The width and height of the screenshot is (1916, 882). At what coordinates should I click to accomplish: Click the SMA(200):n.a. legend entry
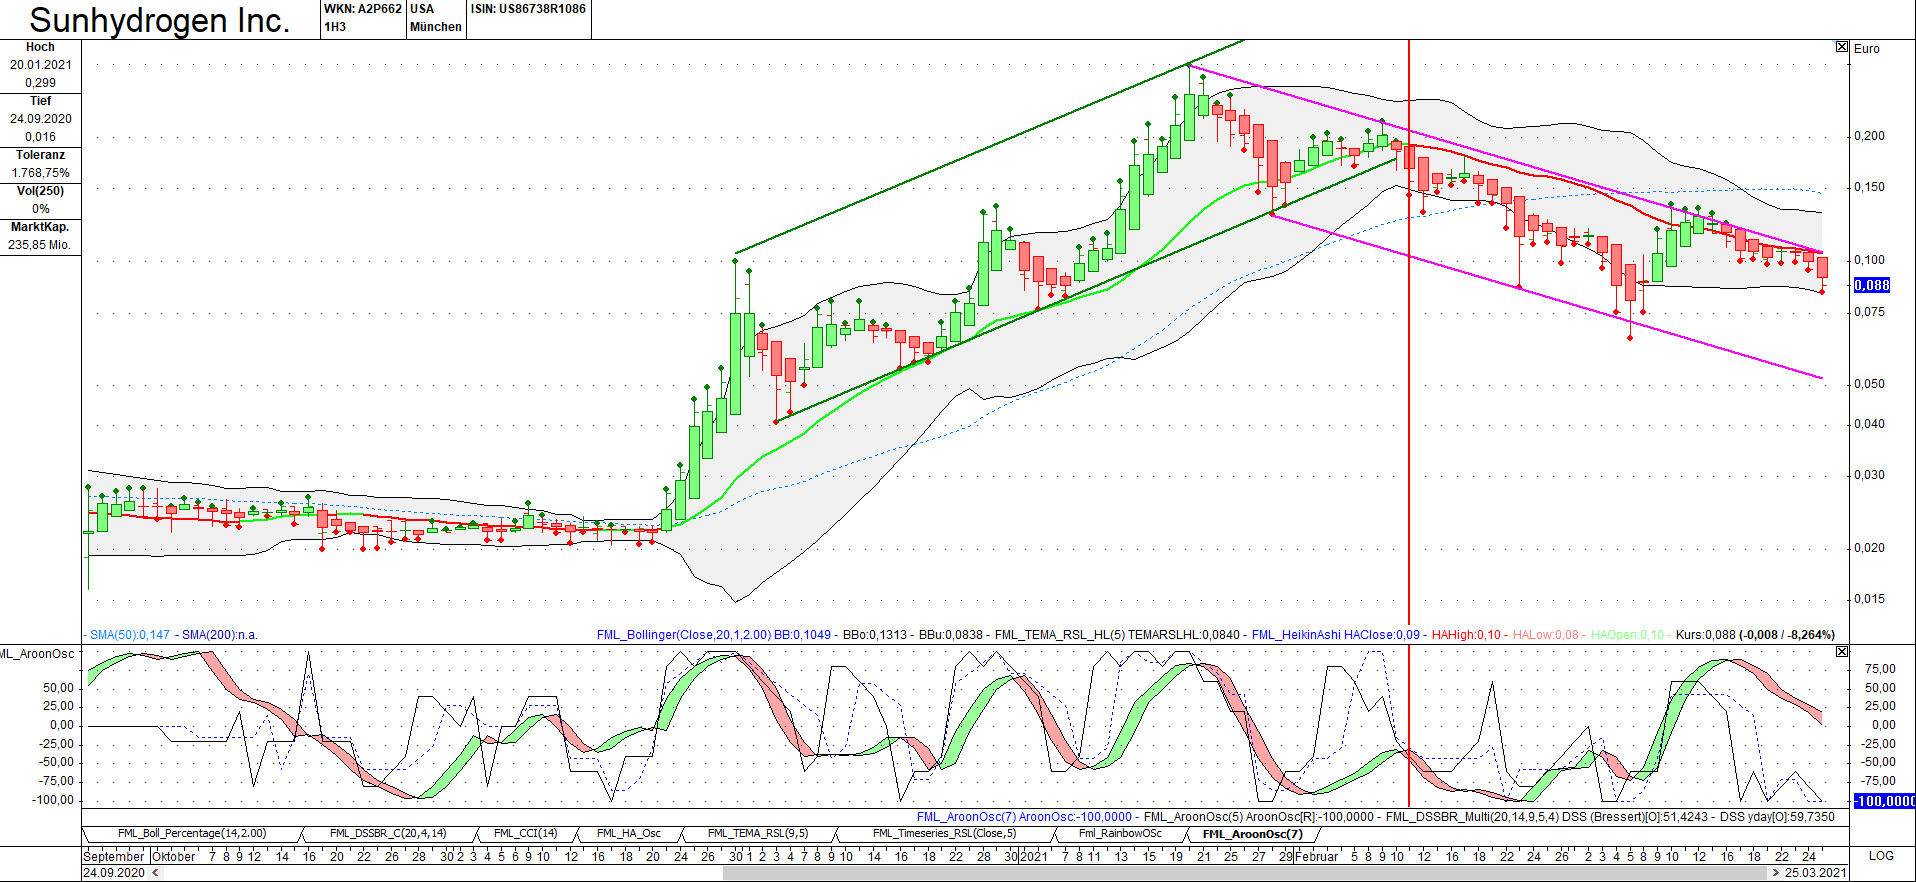click(x=219, y=635)
